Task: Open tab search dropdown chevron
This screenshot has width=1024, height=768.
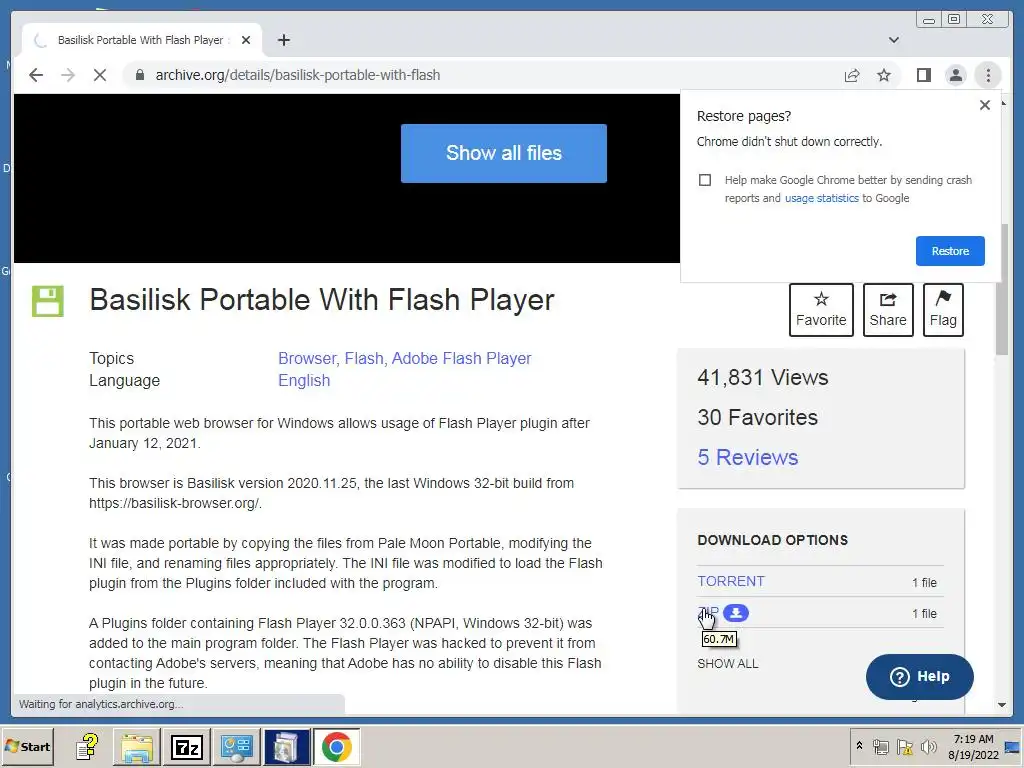Action: (x=894, y=40)
